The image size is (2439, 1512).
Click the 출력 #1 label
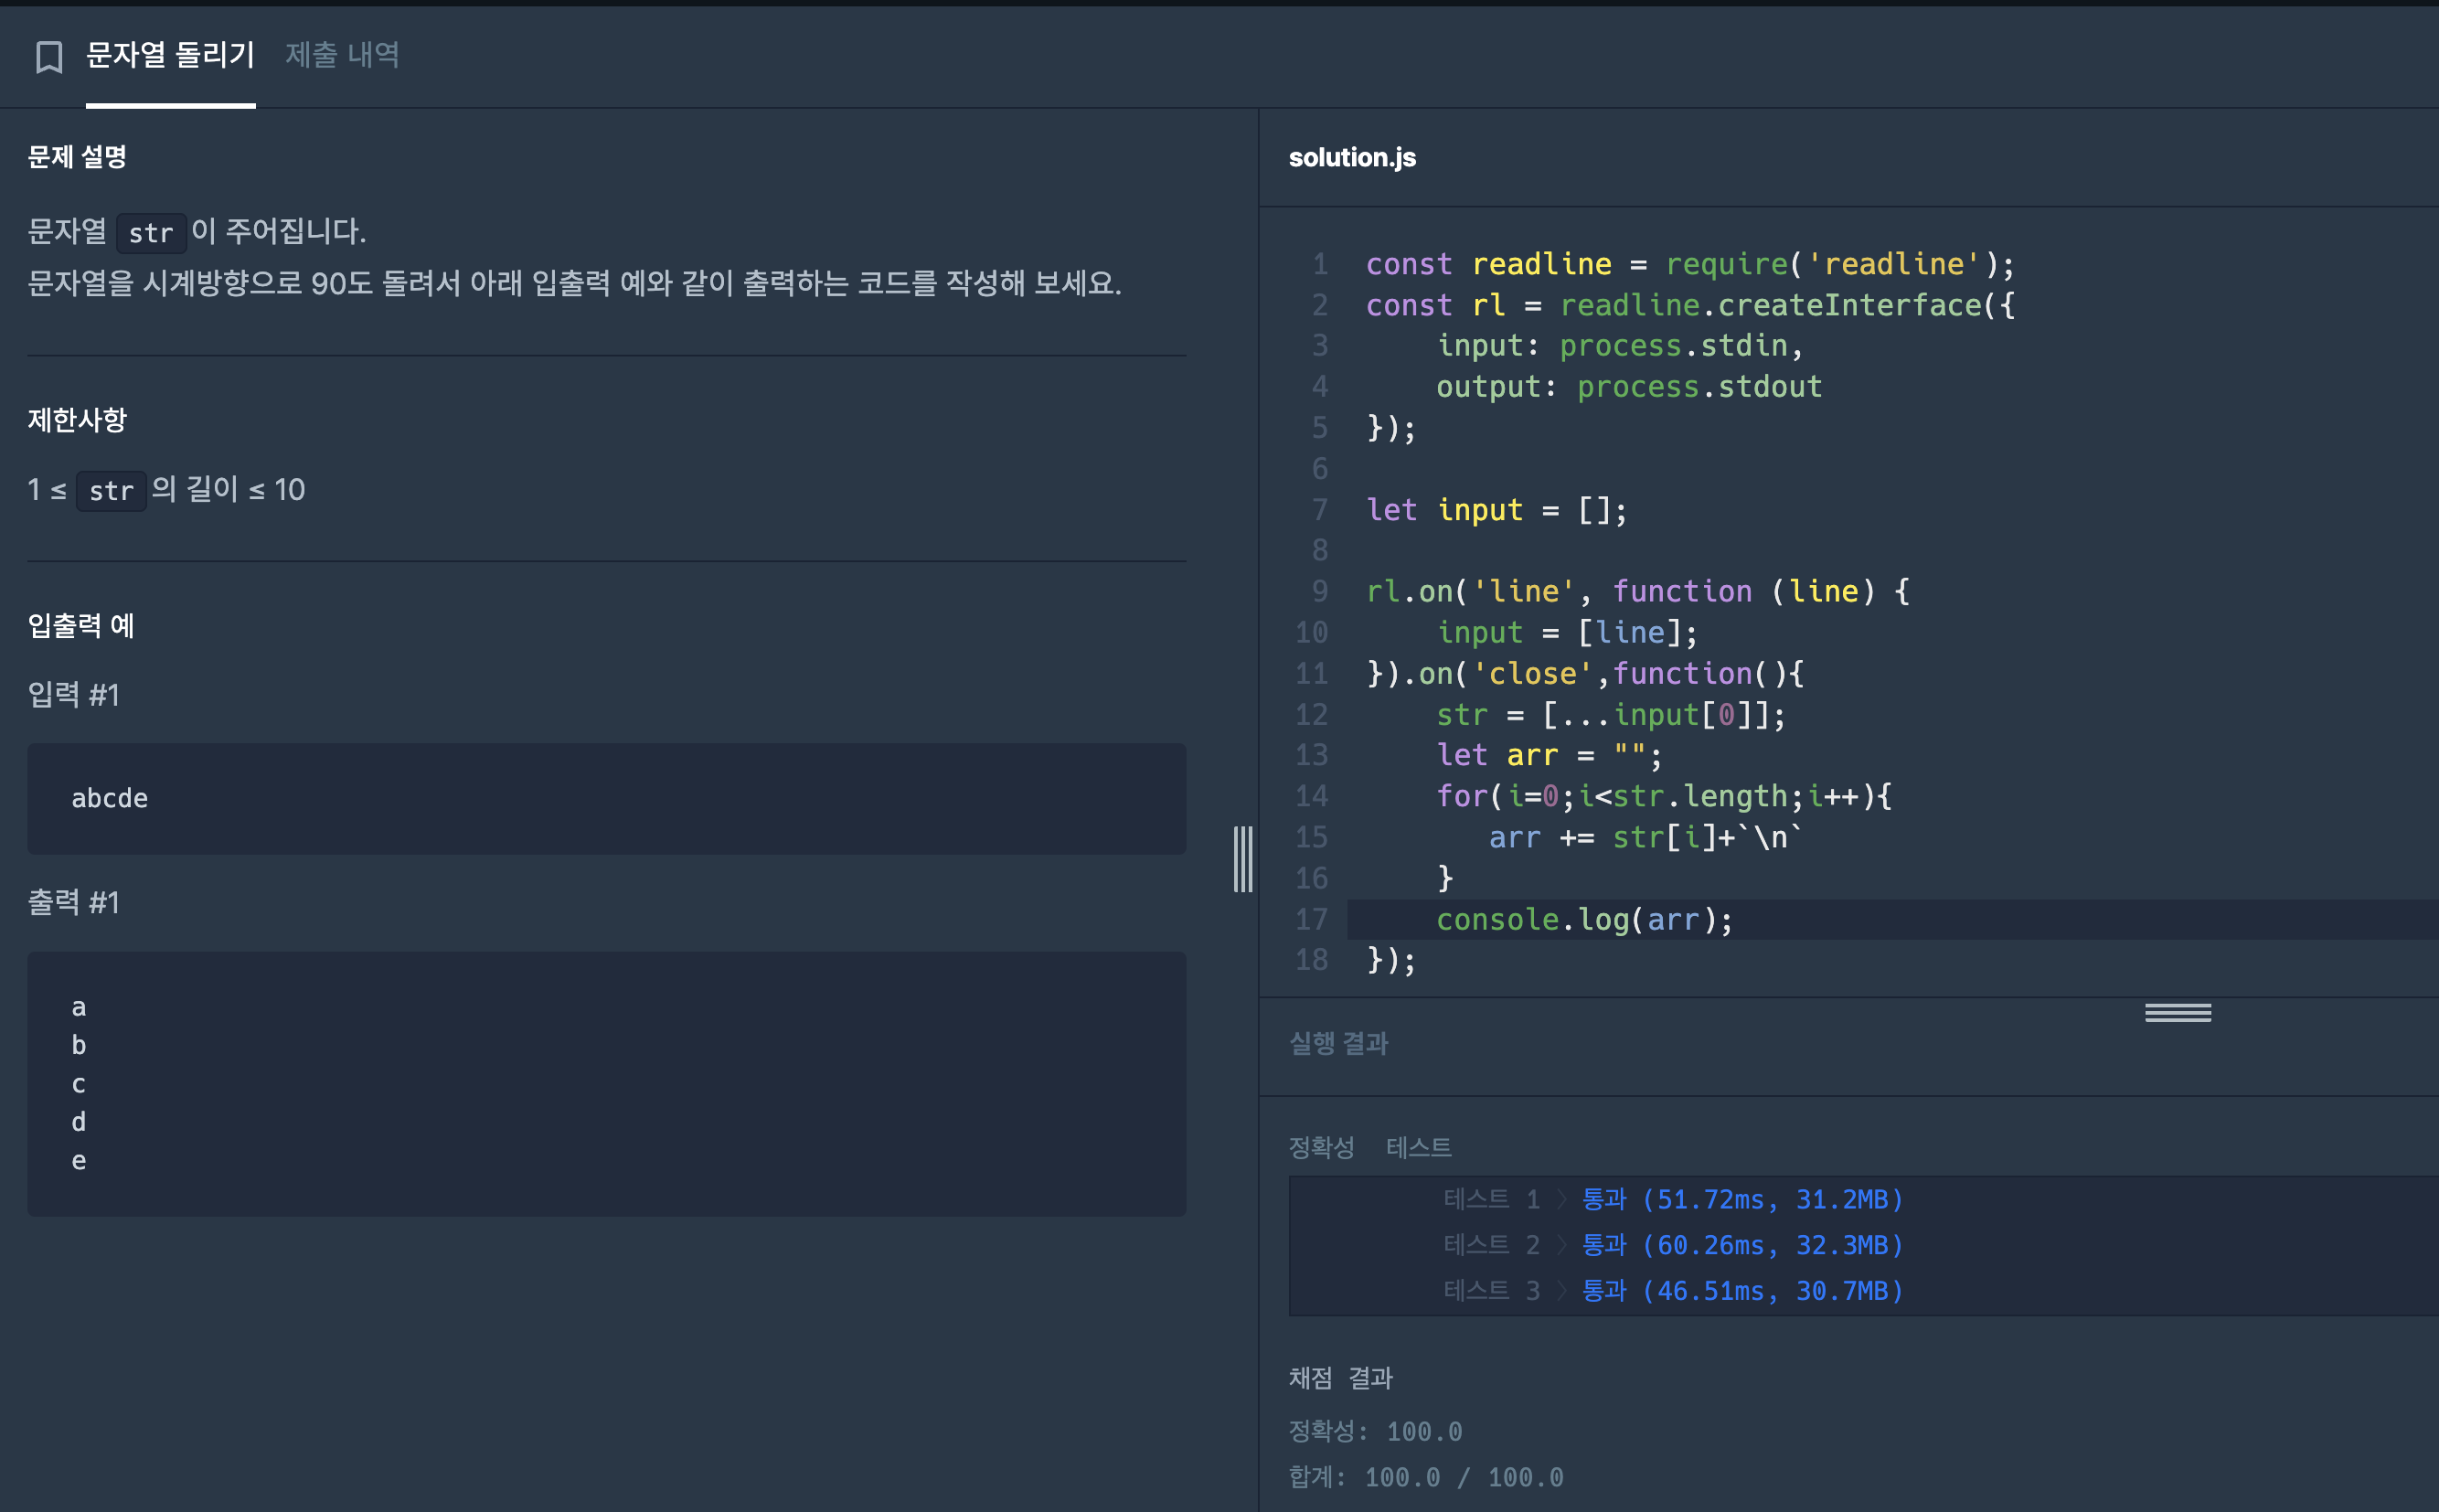74,903
